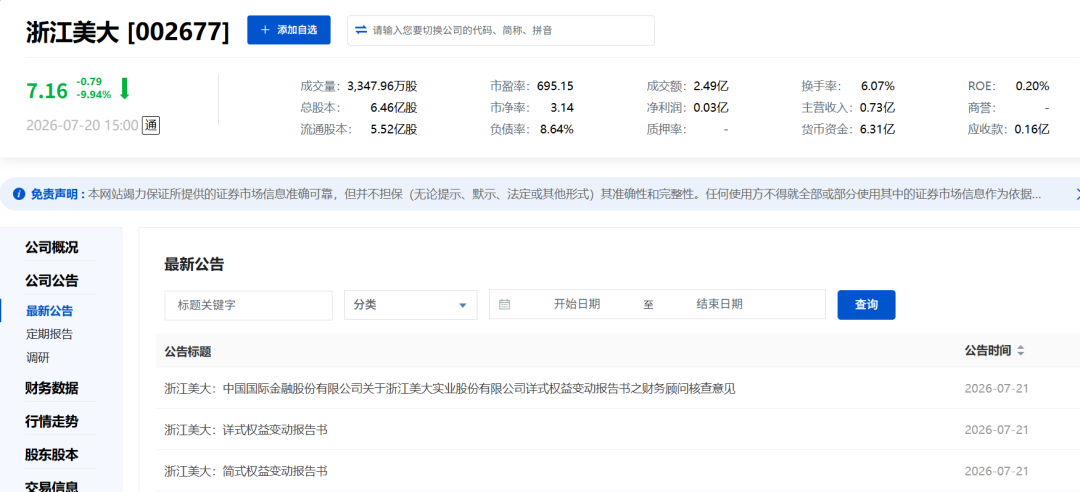1080x492 pixels.
Task: Click the 货币资金 value 6.31亿
Action: click(877, 129)
